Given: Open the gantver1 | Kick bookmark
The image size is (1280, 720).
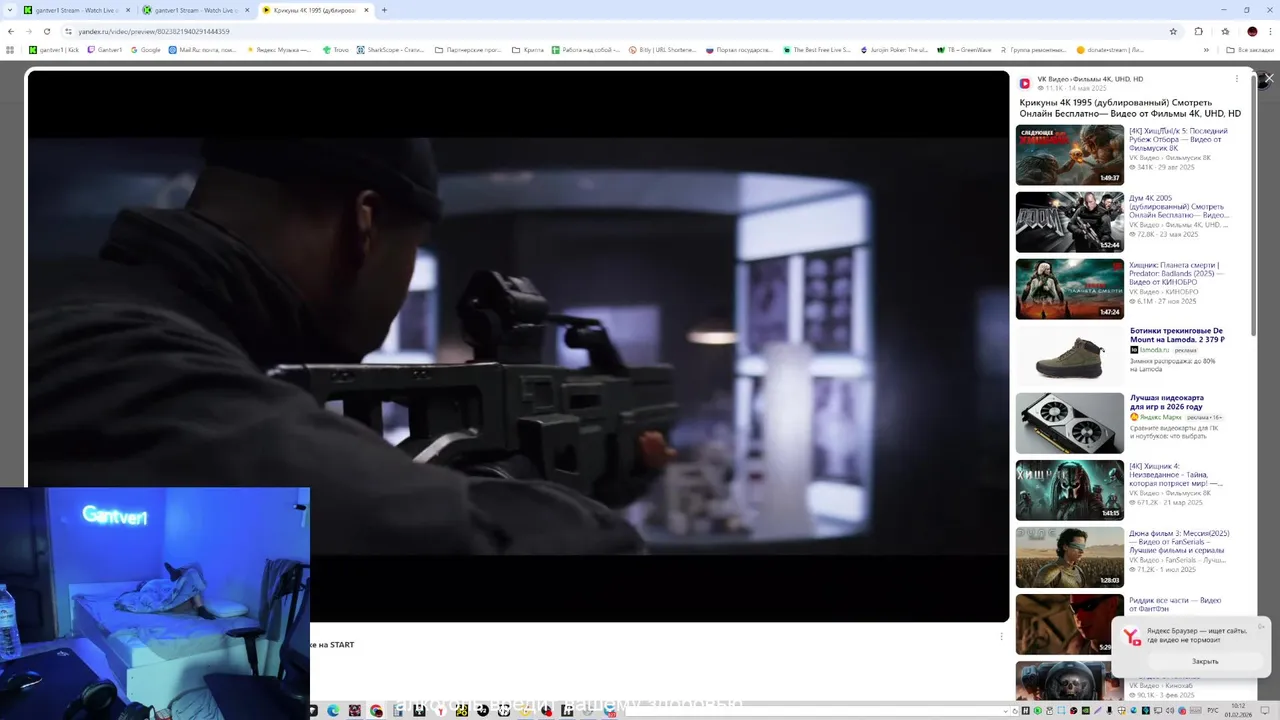Looking at the screenshot, I should pyautogui.click(x=54, y=49).
